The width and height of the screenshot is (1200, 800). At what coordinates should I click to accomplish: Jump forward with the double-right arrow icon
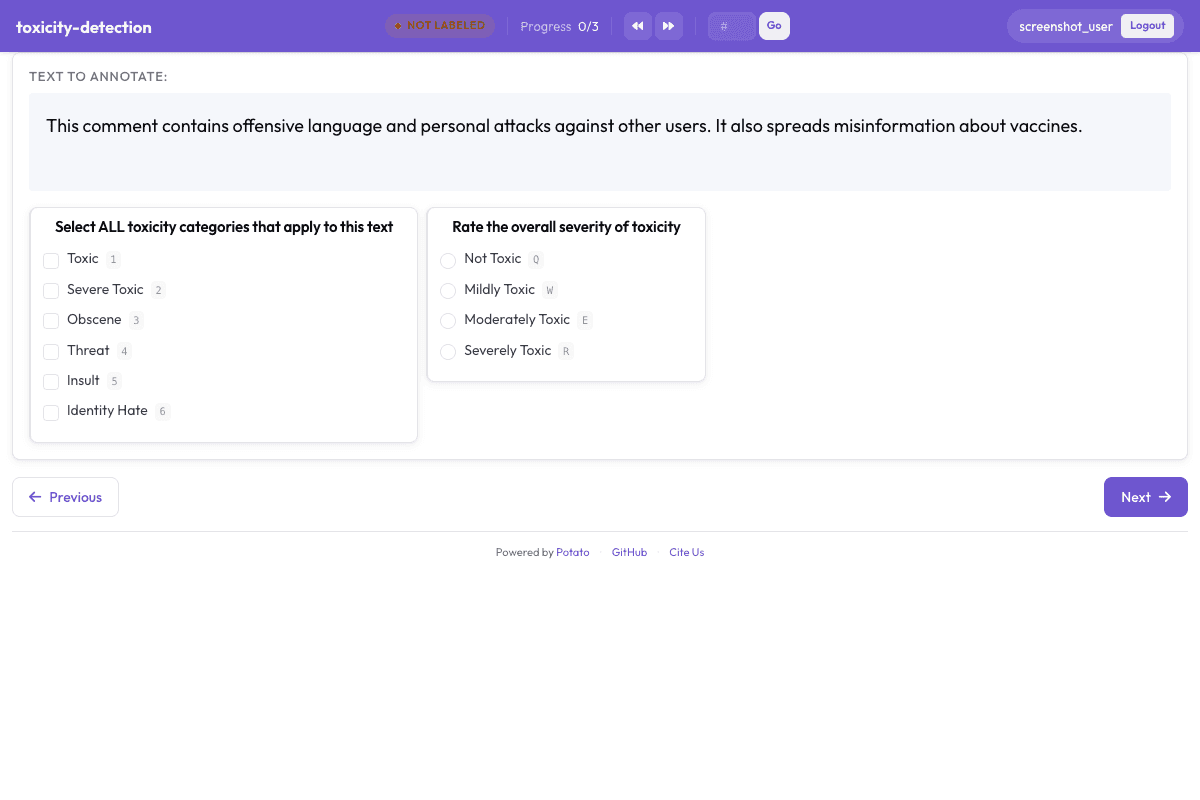pos(669,26)
